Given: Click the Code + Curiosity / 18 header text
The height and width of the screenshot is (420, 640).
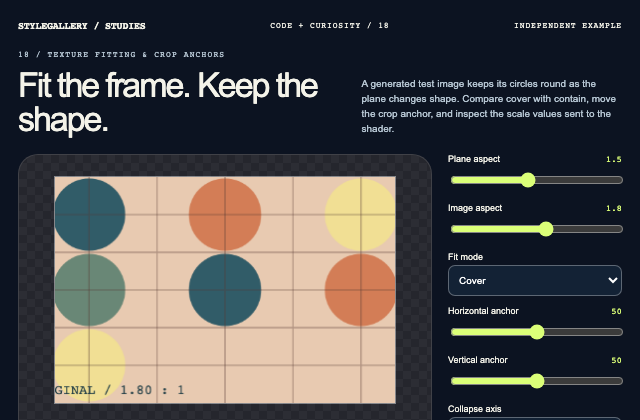Looking at the screenshot, I should [329, 25].
